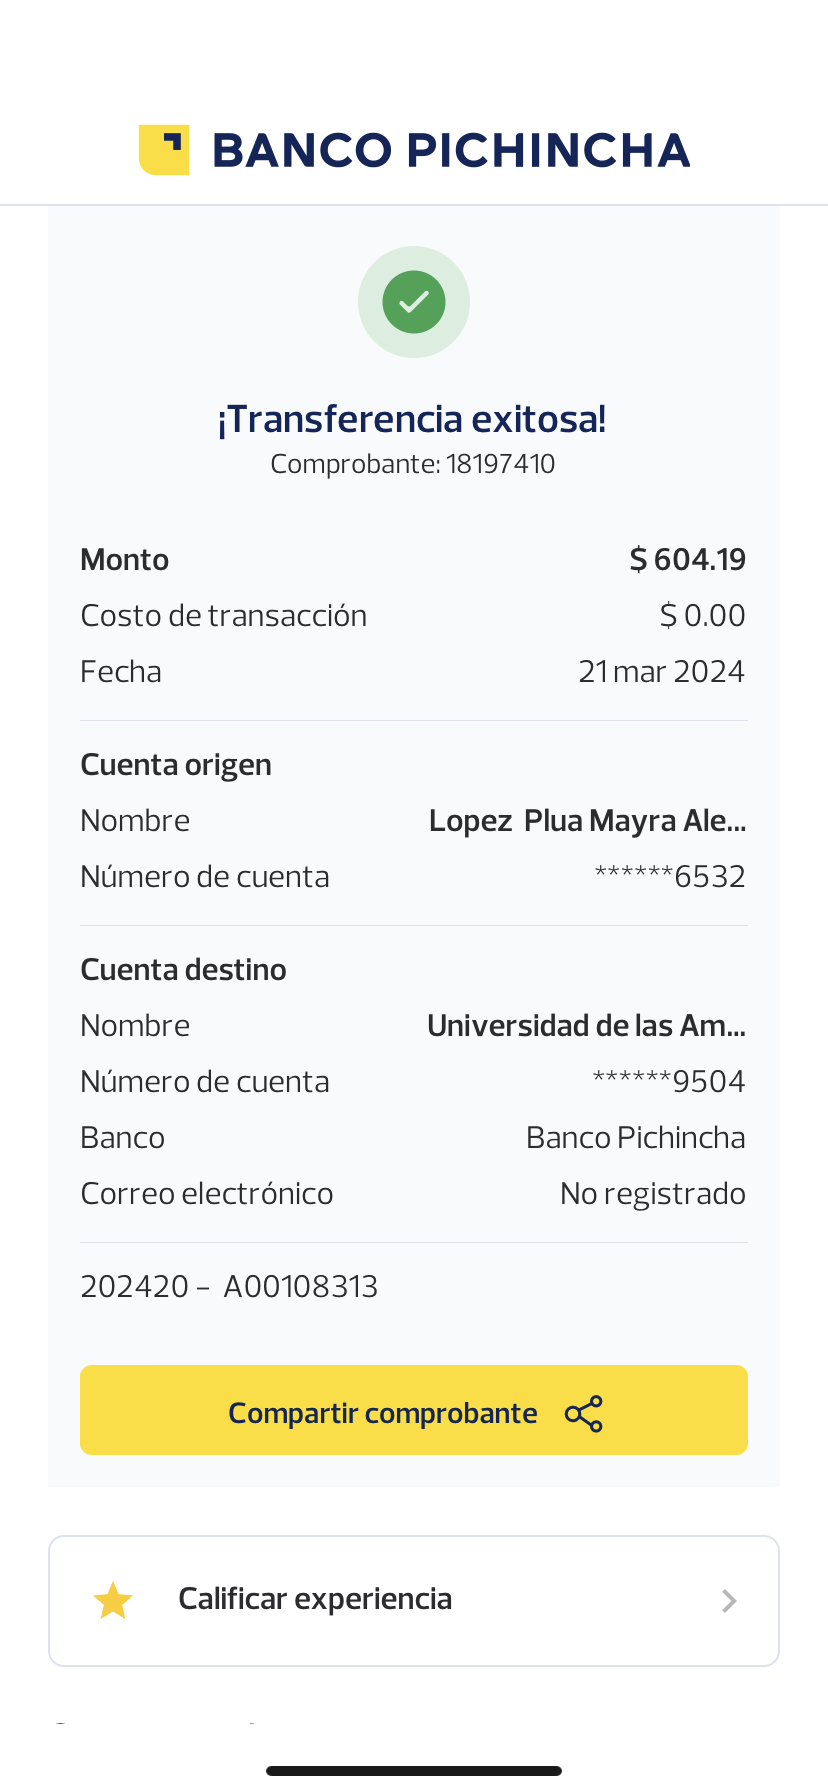Click the truncated destination name Universidad de las Am
Screen dimensions: 828x1792
click(x=586, y=1026)
